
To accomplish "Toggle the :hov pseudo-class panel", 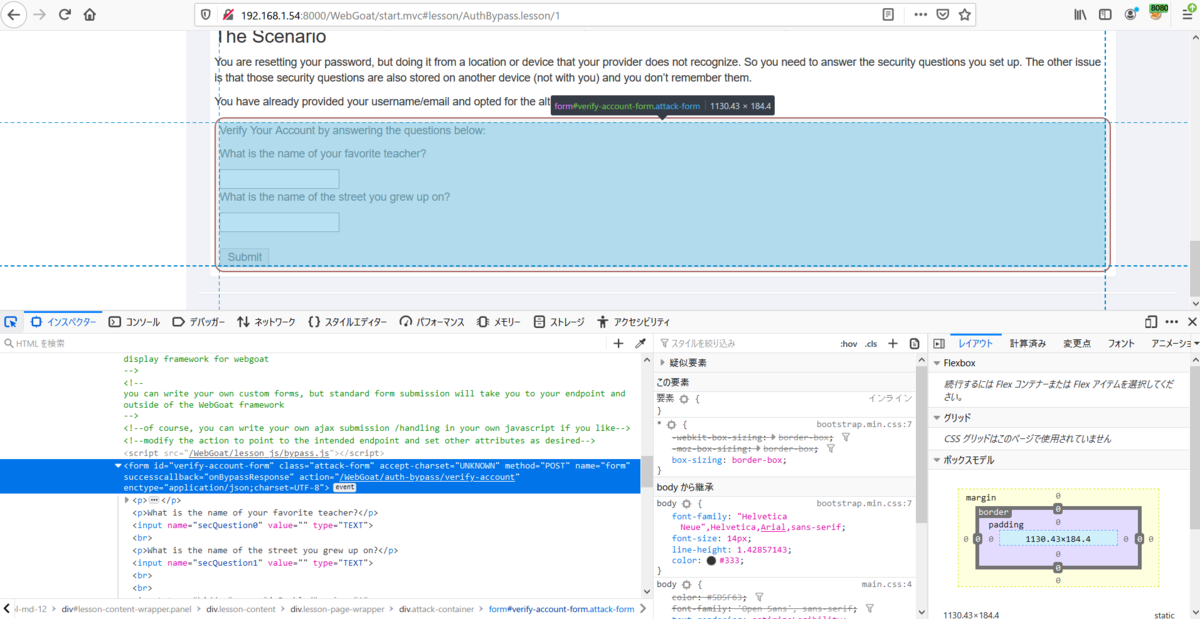I will [x=848, y=343].
